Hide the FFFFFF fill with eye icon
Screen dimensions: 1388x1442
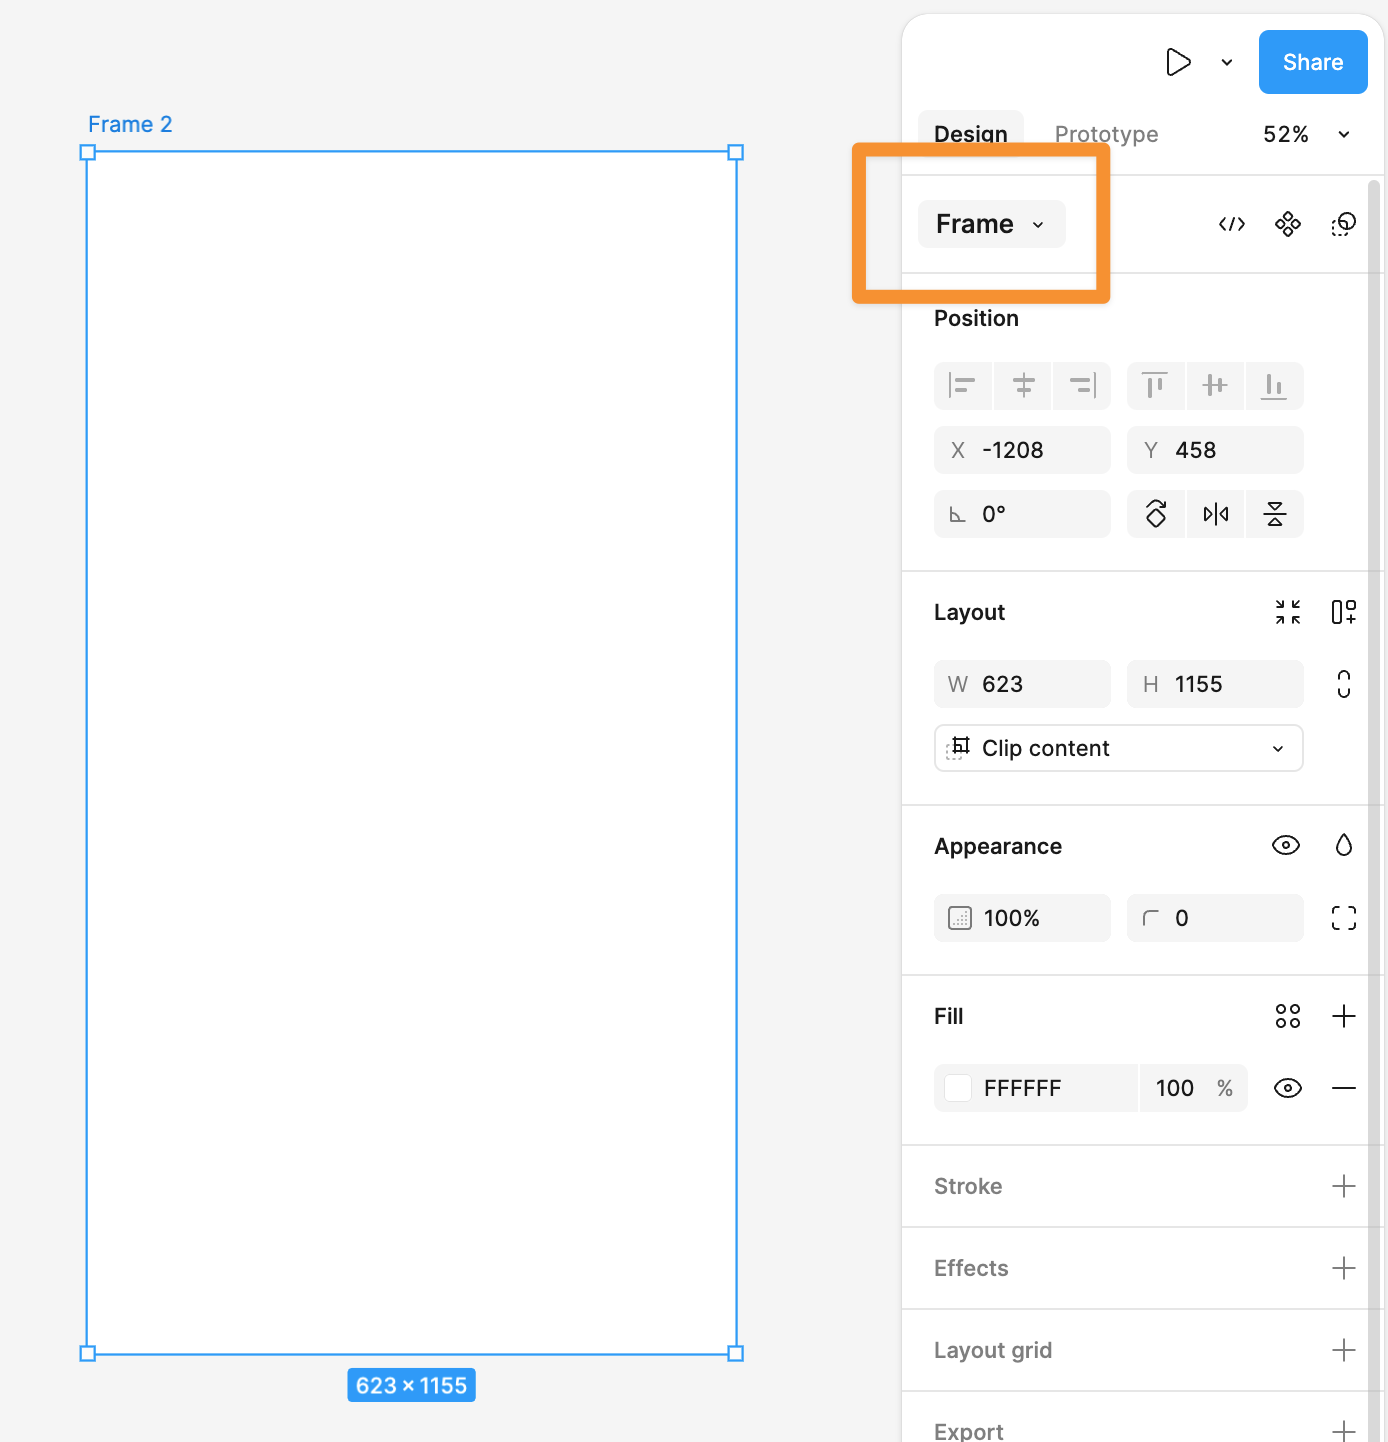tap(1287, 1088)
